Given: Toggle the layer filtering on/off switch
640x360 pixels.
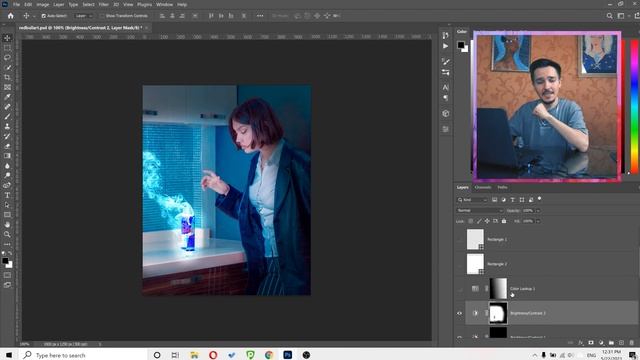Looking at the screenshot, I should coord(540,199).
